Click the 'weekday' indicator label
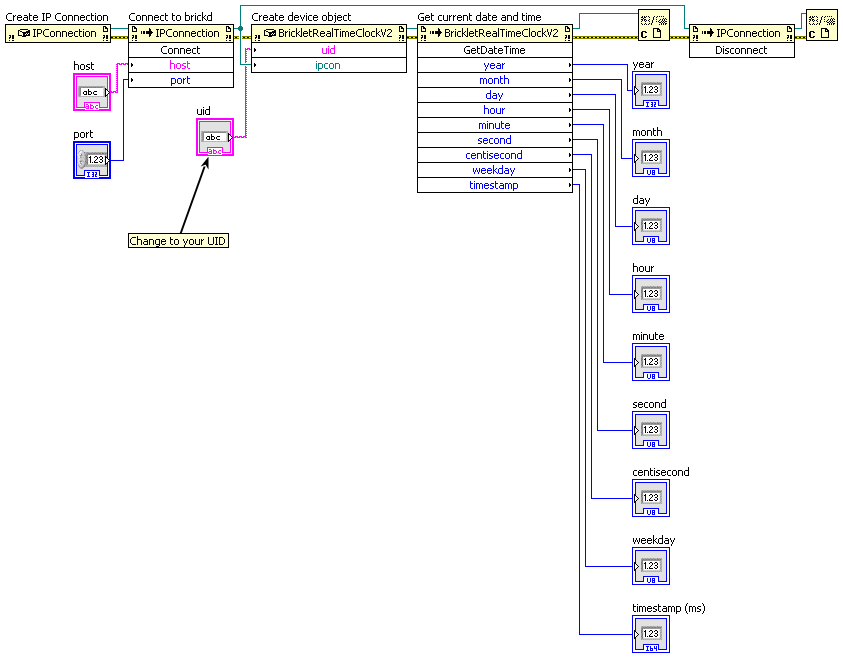Image resolution: width=843 pixels, height=658 pixels. click(x=654, y=540)
